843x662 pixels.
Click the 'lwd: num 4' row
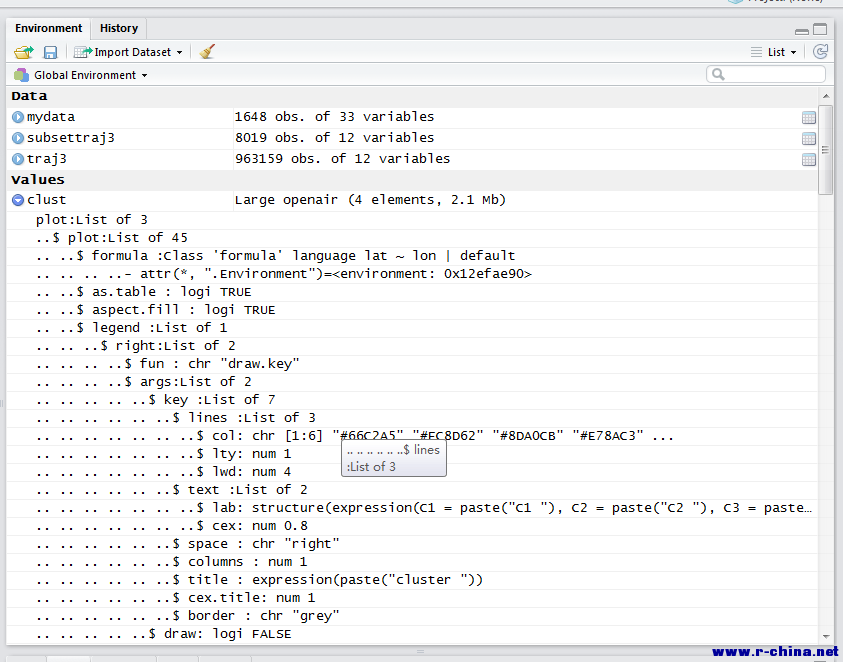point(412,472)
